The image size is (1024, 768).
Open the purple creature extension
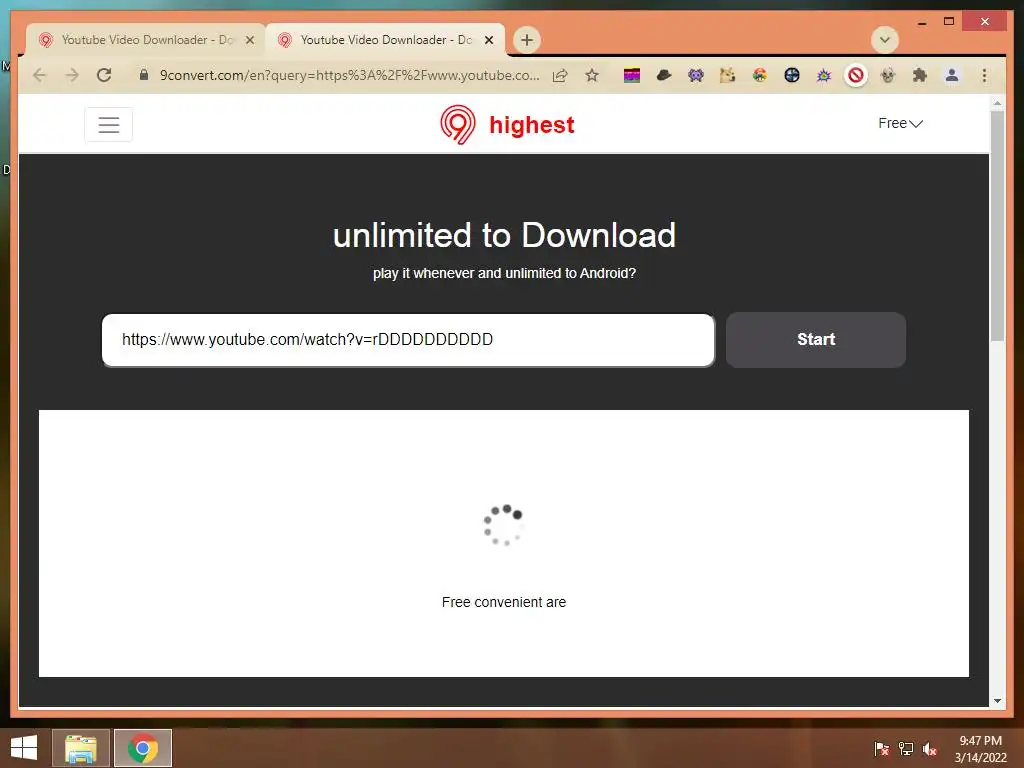coord(696,75)
